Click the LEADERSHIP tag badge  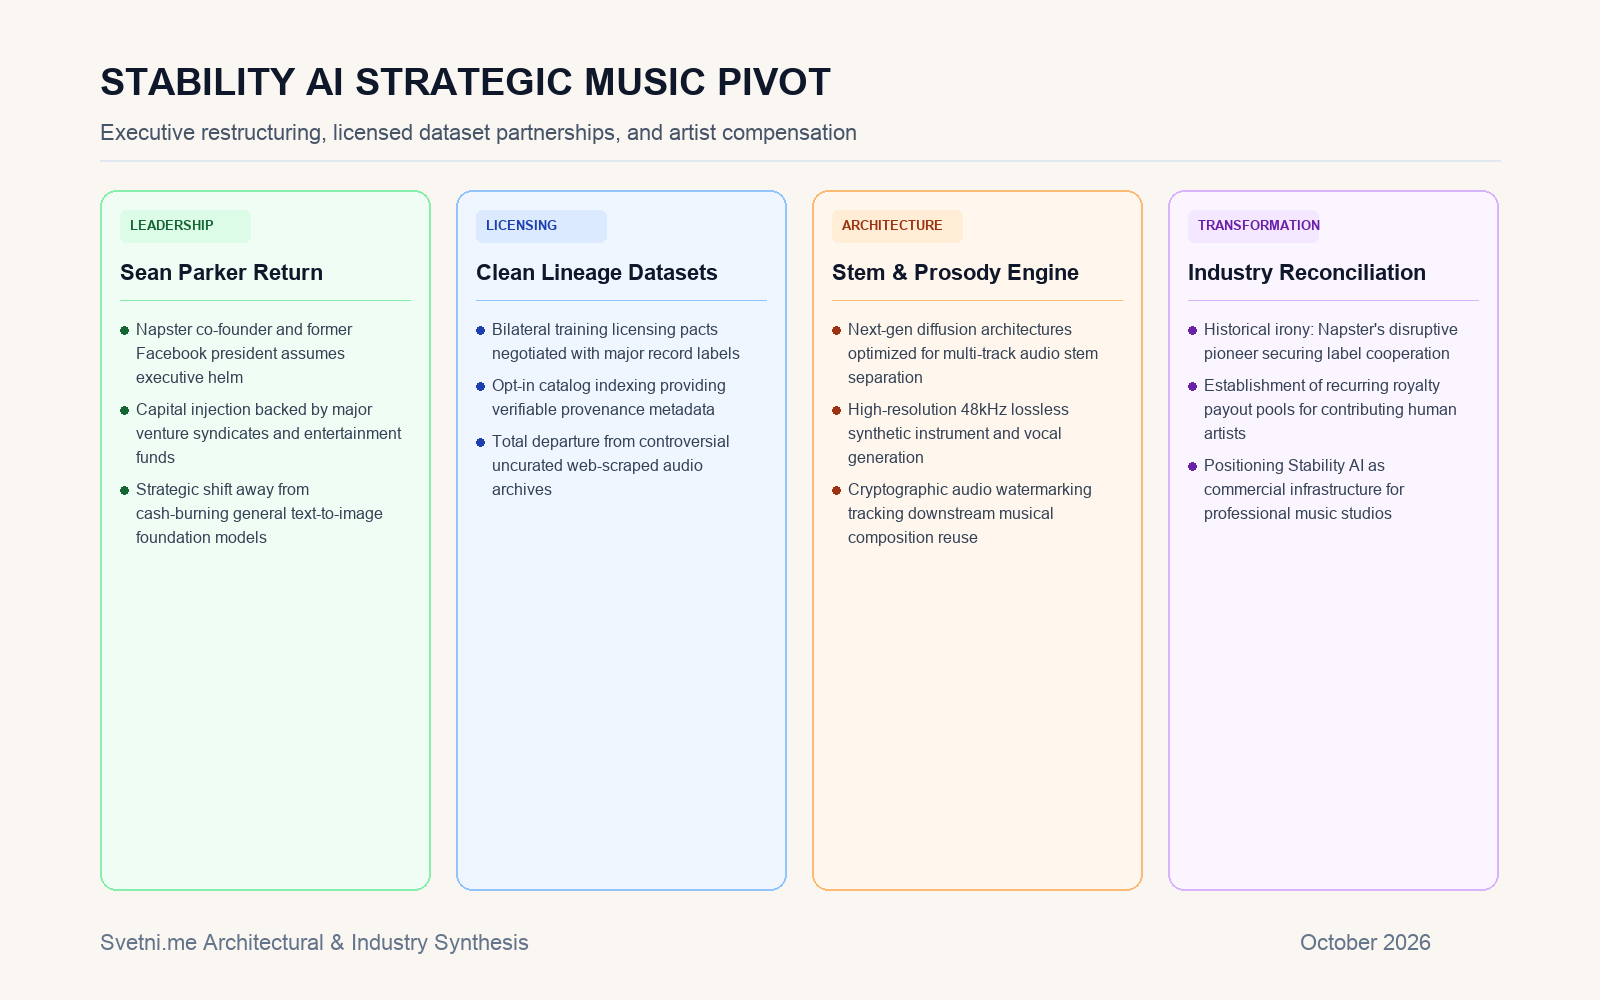click(x=185, y=226)
